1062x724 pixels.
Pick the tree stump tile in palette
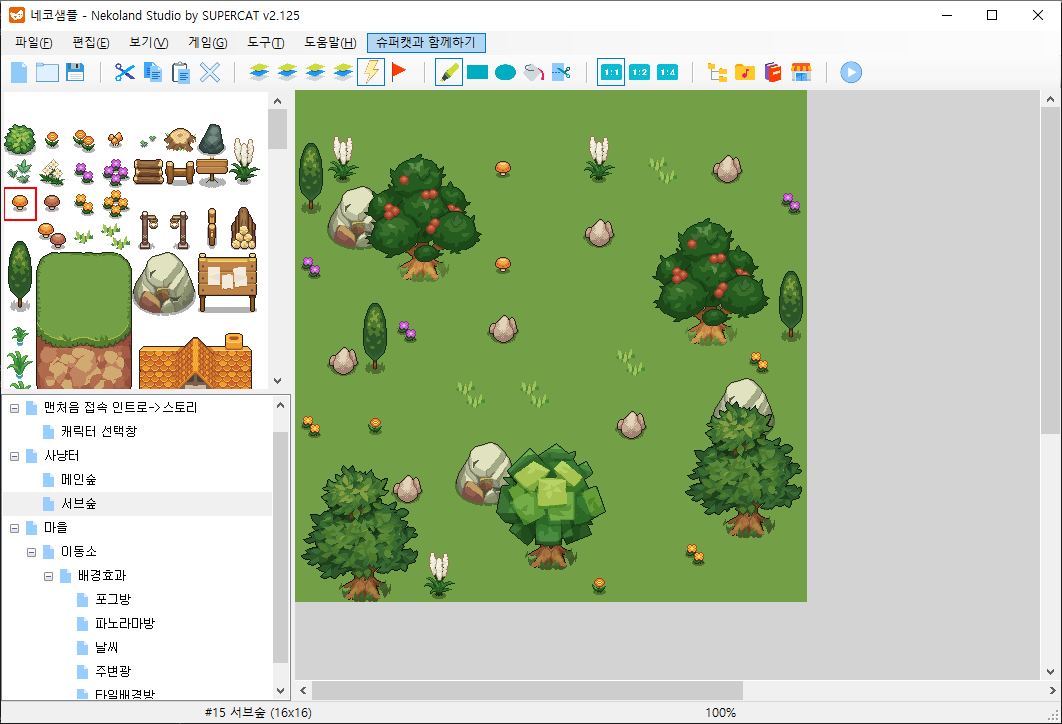point(180,140)
